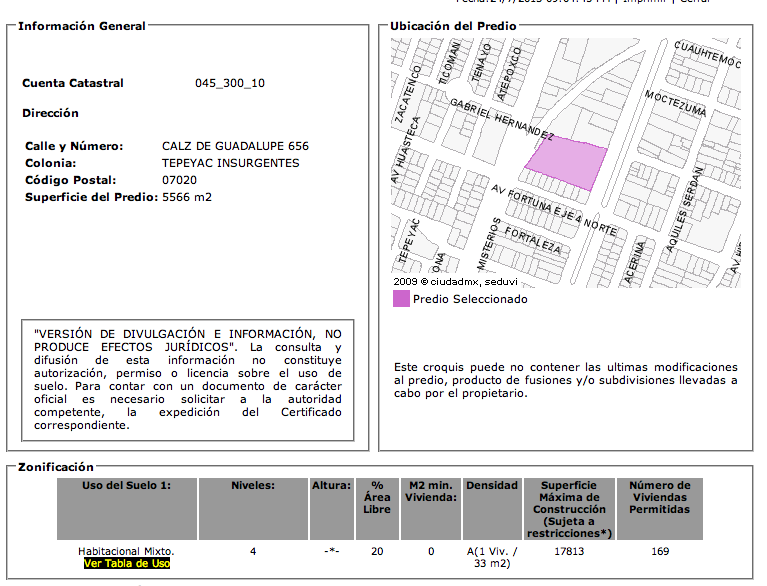The height and width of the screenshot is (586, 767).
Task: Click the Calle y Número label
Action: (74, 146)
